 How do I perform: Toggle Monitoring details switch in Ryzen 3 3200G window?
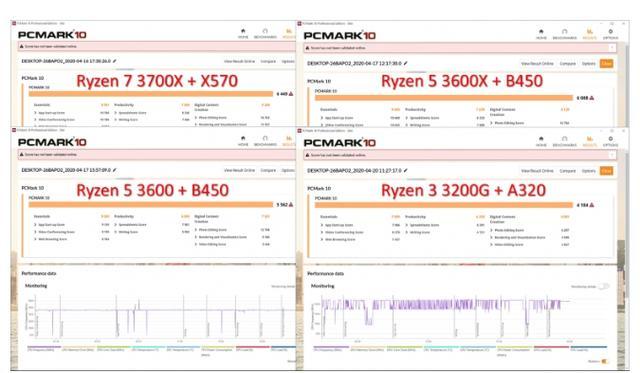tap(604, 286)
